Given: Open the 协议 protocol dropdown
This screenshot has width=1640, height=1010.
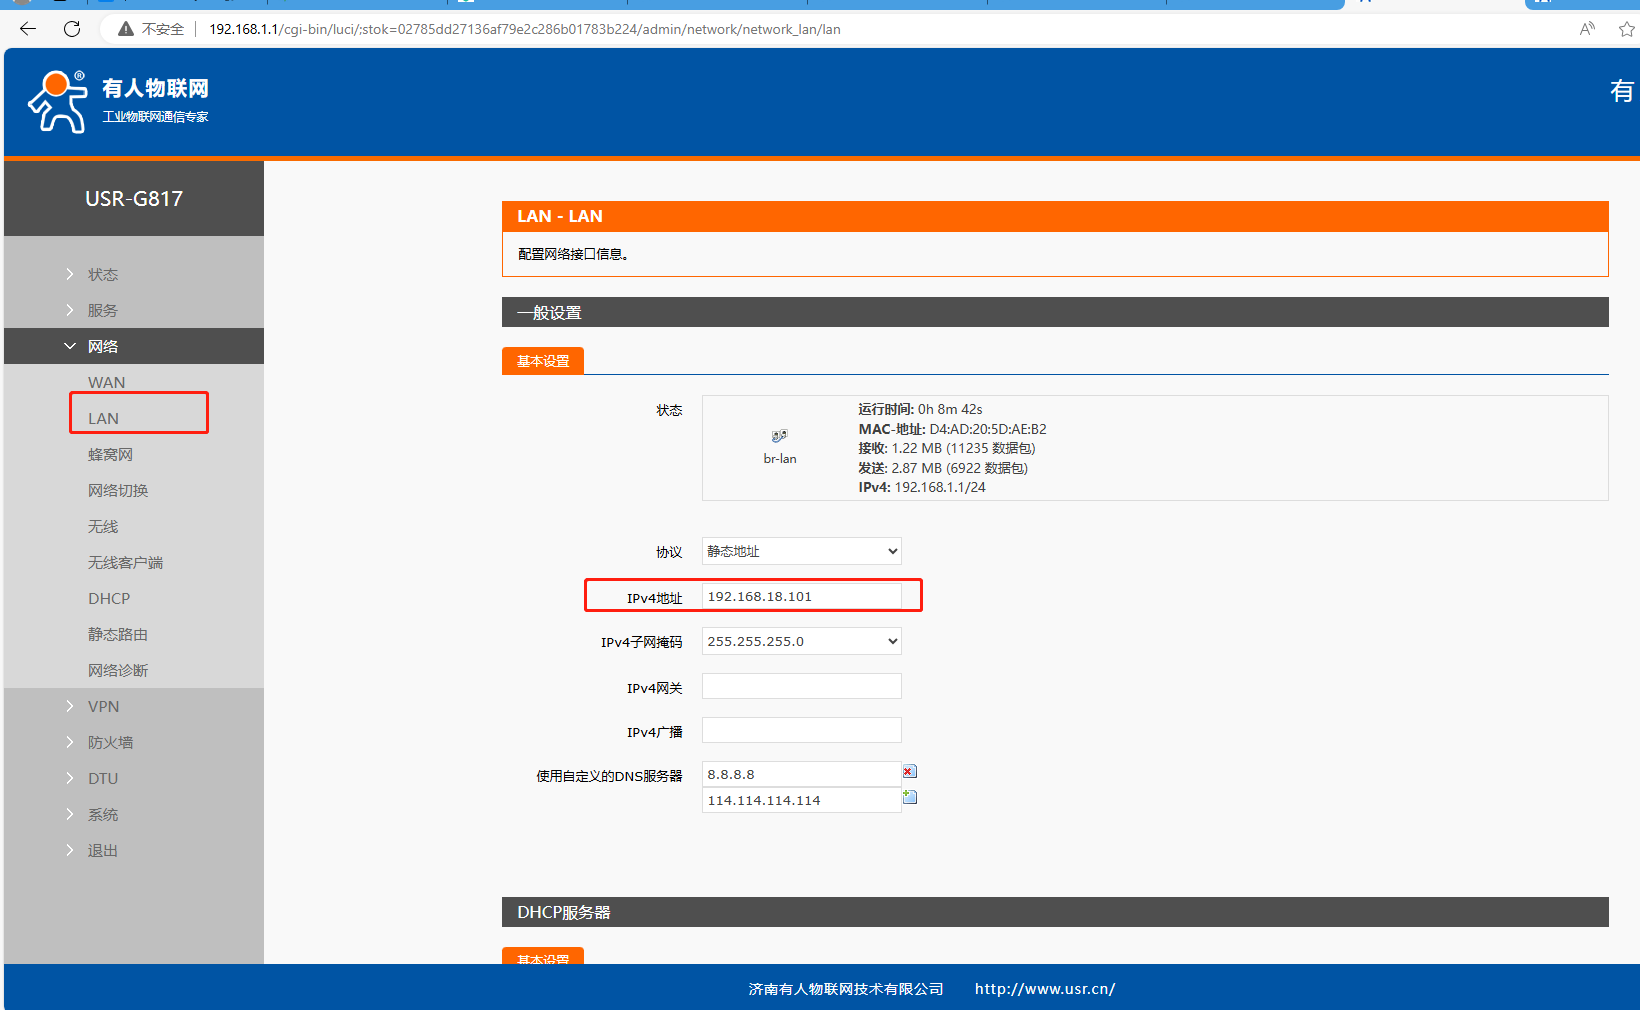Looking at the screenshot, I should [x=801, y=551].
